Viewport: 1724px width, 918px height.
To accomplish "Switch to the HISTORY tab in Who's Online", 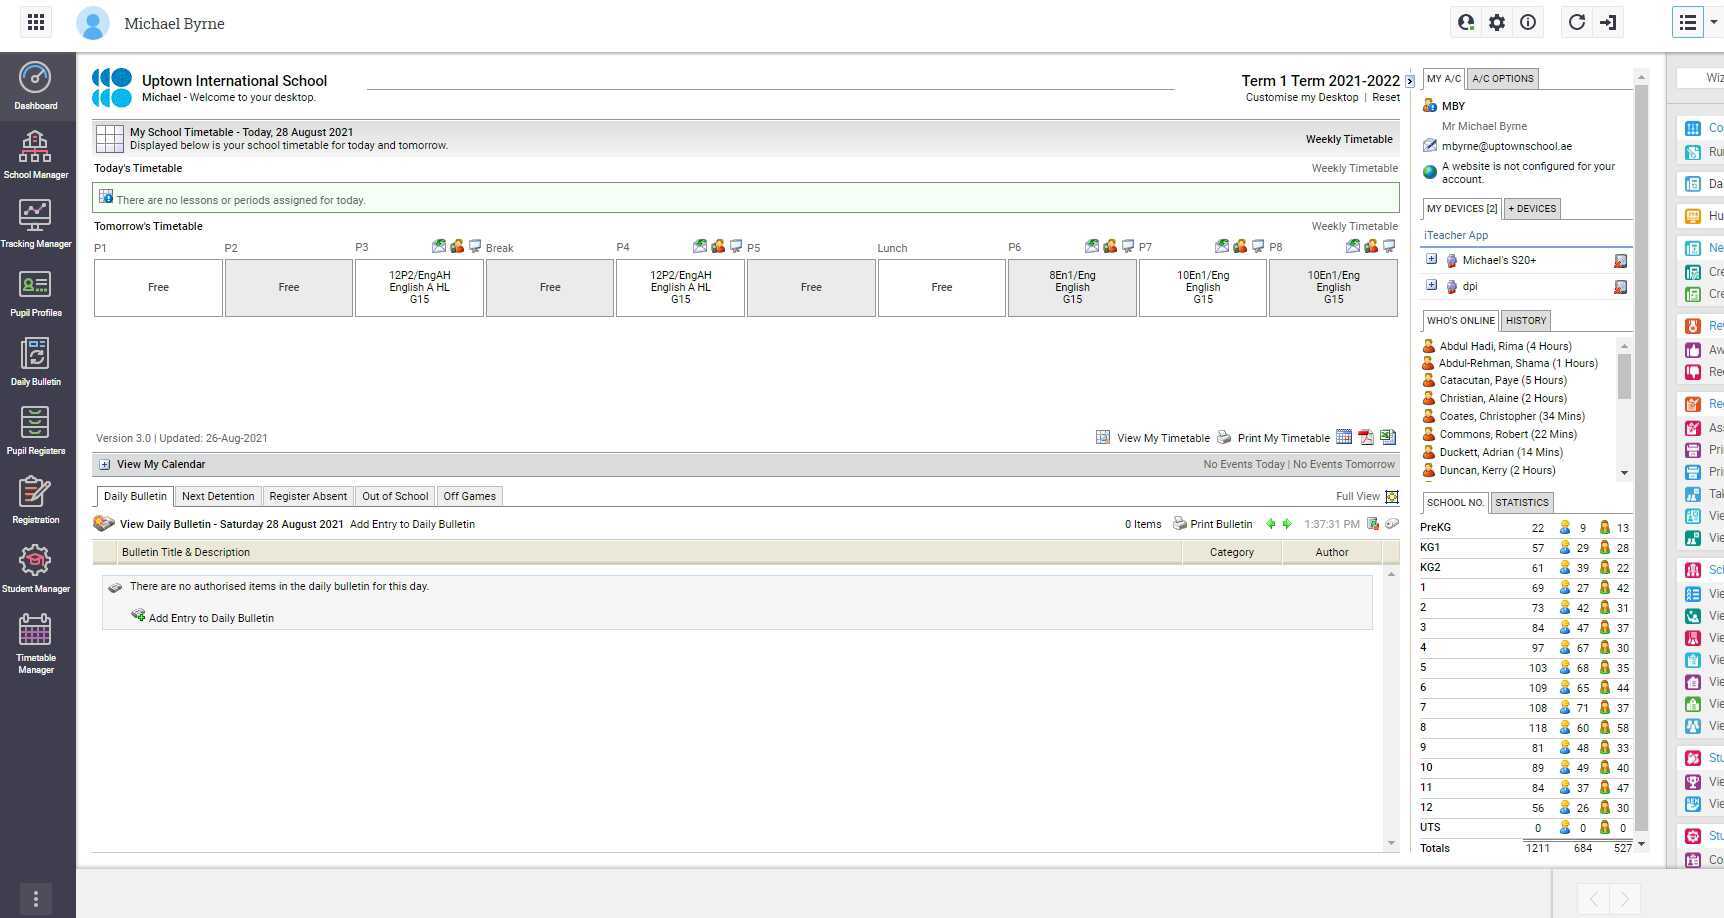I will click(1525, 320).
